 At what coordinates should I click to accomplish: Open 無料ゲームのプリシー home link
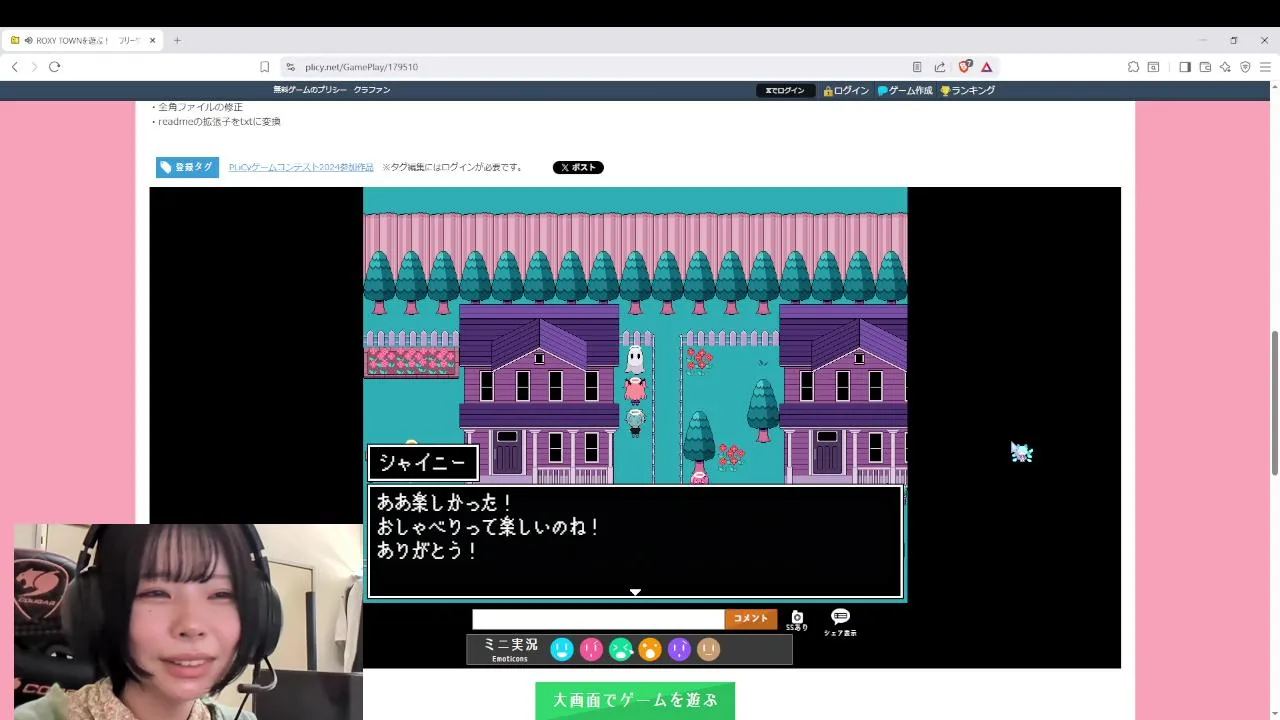(x=310, y=90)
